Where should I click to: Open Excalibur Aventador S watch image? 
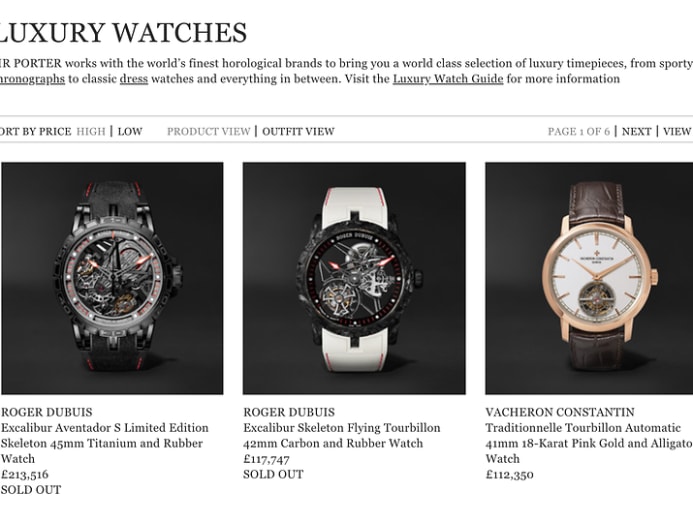[x=112, y=278]
